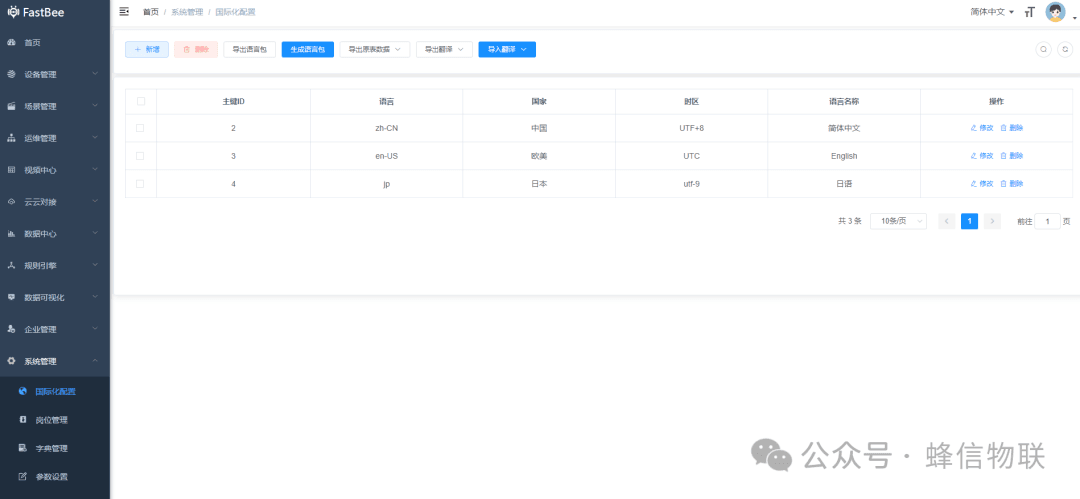The image size is (1080, 499).
Task: Click the FastBee logo icon
Action: [13, 12]
